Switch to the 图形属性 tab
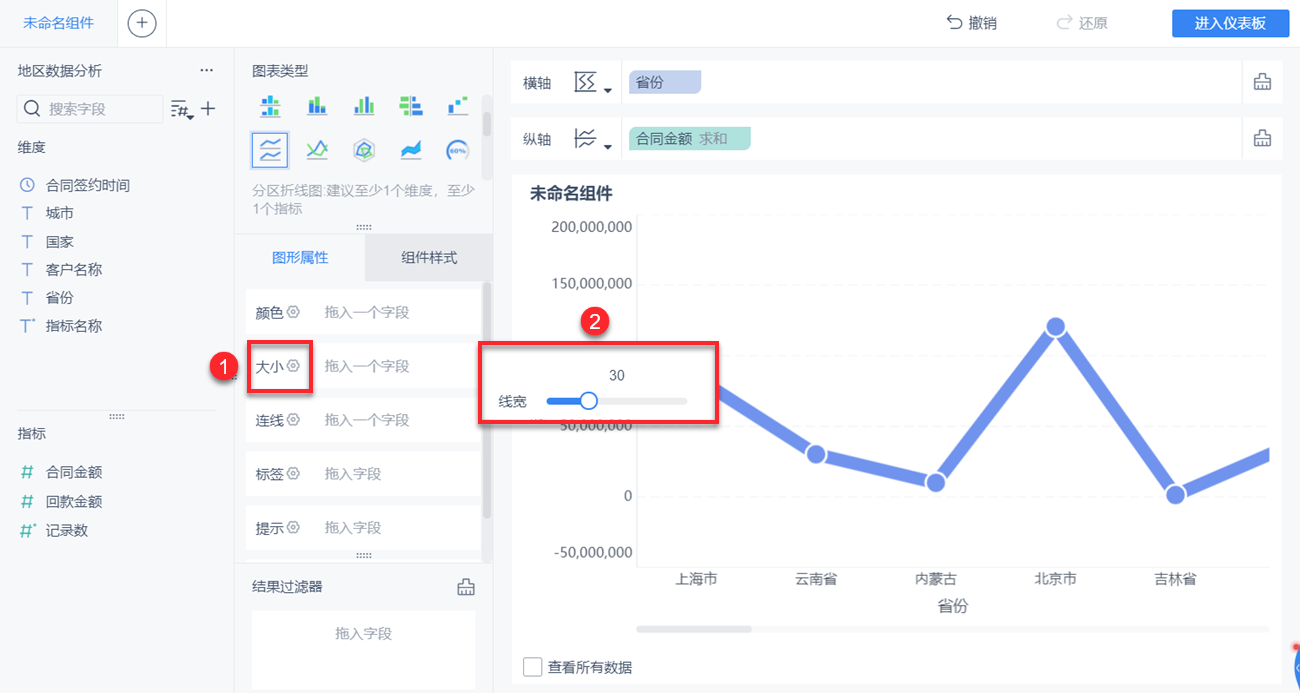The height and width of the screenshot is (693, 1300). tap(300, 257)
